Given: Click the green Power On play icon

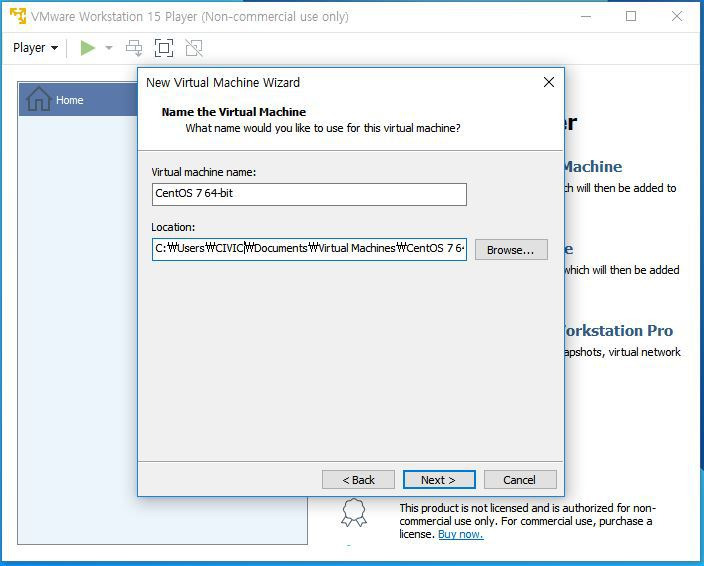Looking at the screenshot, I should pos(88,48).
